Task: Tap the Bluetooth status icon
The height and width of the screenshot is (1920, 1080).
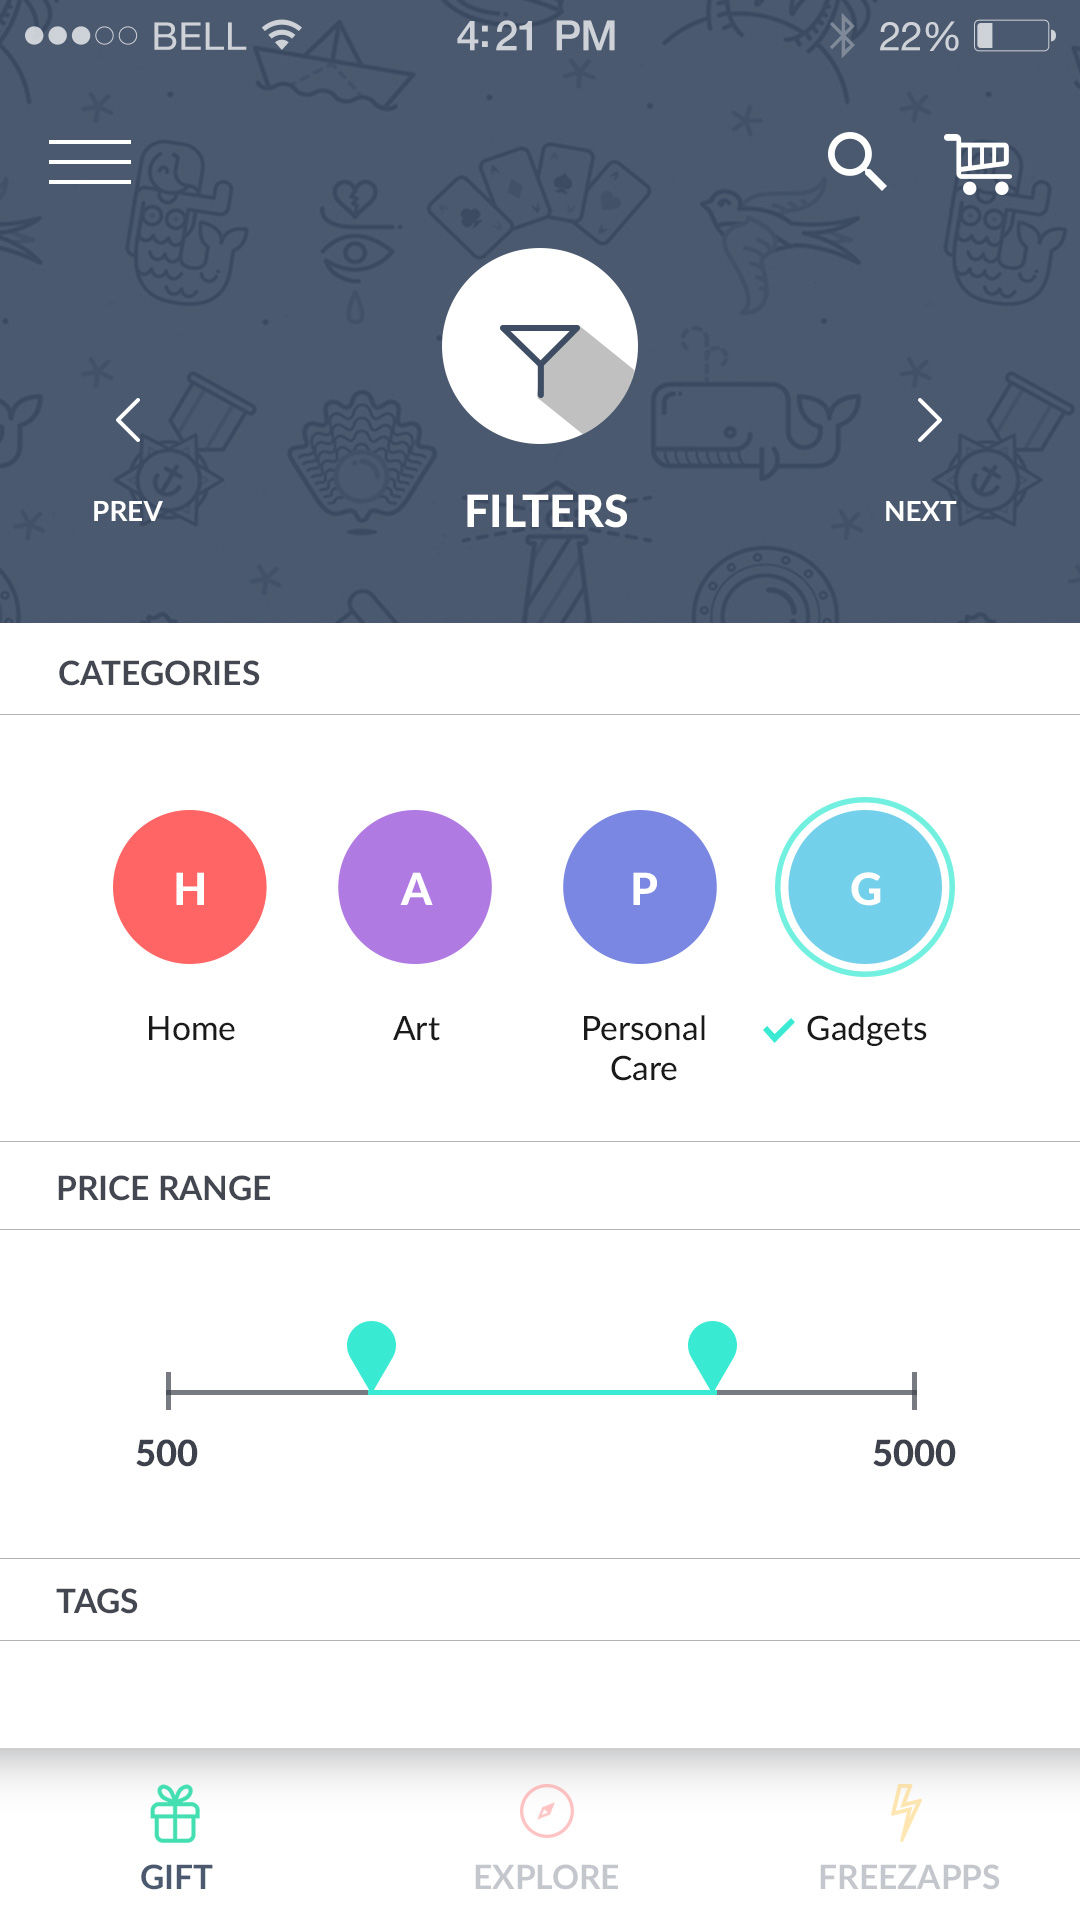Action: [843, 37]
